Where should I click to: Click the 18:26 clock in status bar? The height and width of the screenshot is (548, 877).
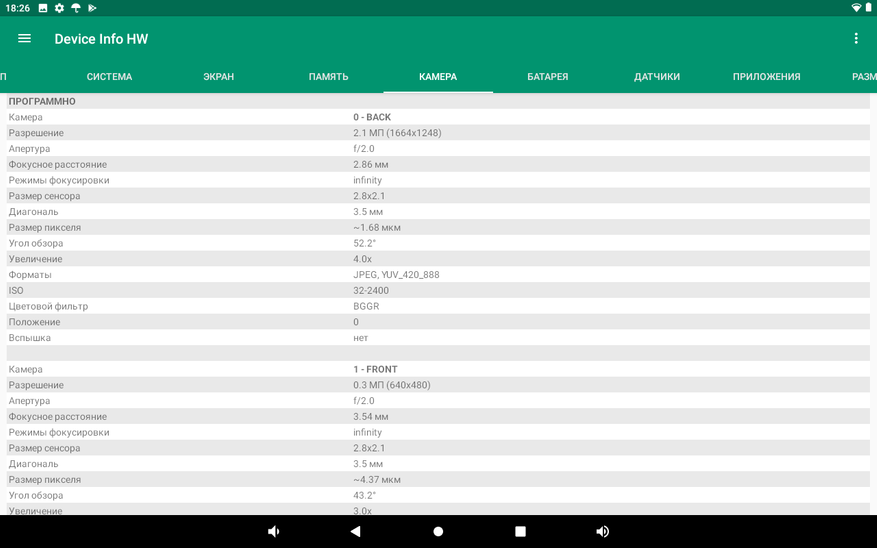click(17, 8)
